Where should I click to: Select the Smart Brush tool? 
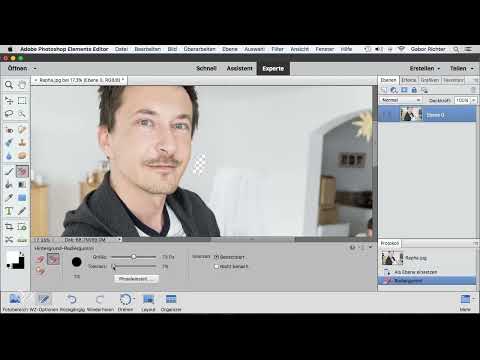coord(9,143)
